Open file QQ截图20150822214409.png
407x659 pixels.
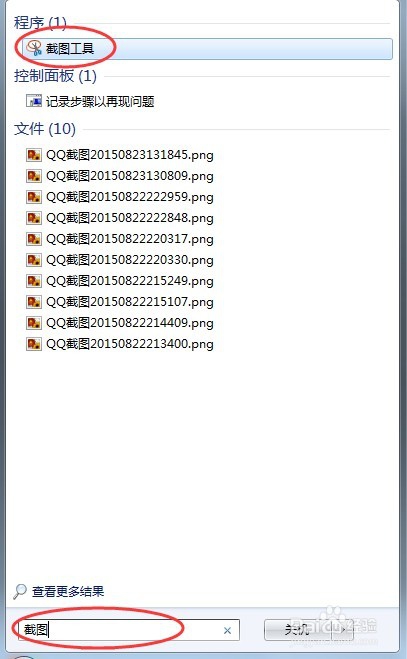pos(120,323)
